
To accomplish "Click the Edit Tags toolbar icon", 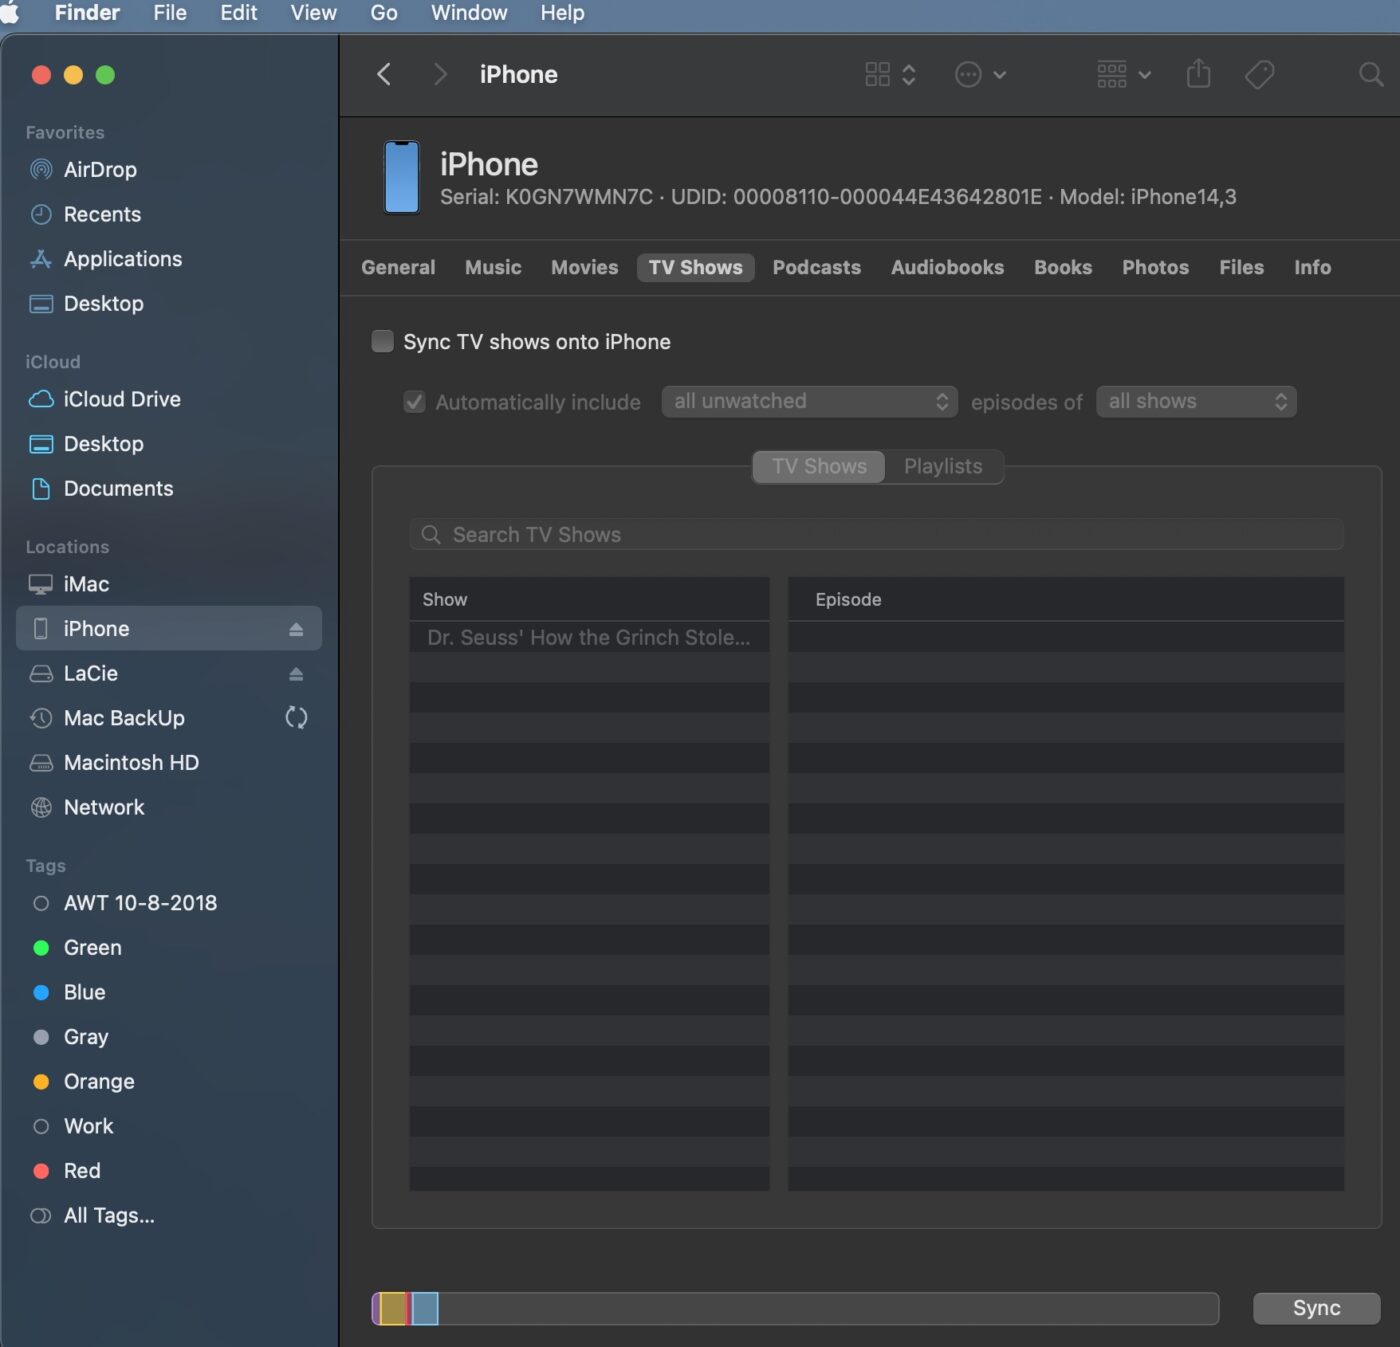I will 1259,74.
